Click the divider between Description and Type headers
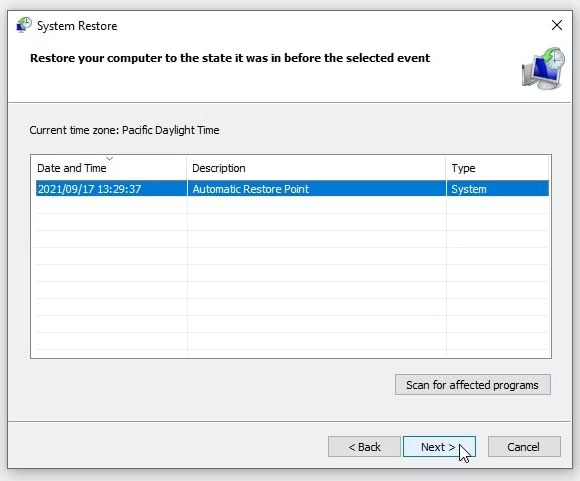Viewport: 580px width, 481px height. pos(446,168)
